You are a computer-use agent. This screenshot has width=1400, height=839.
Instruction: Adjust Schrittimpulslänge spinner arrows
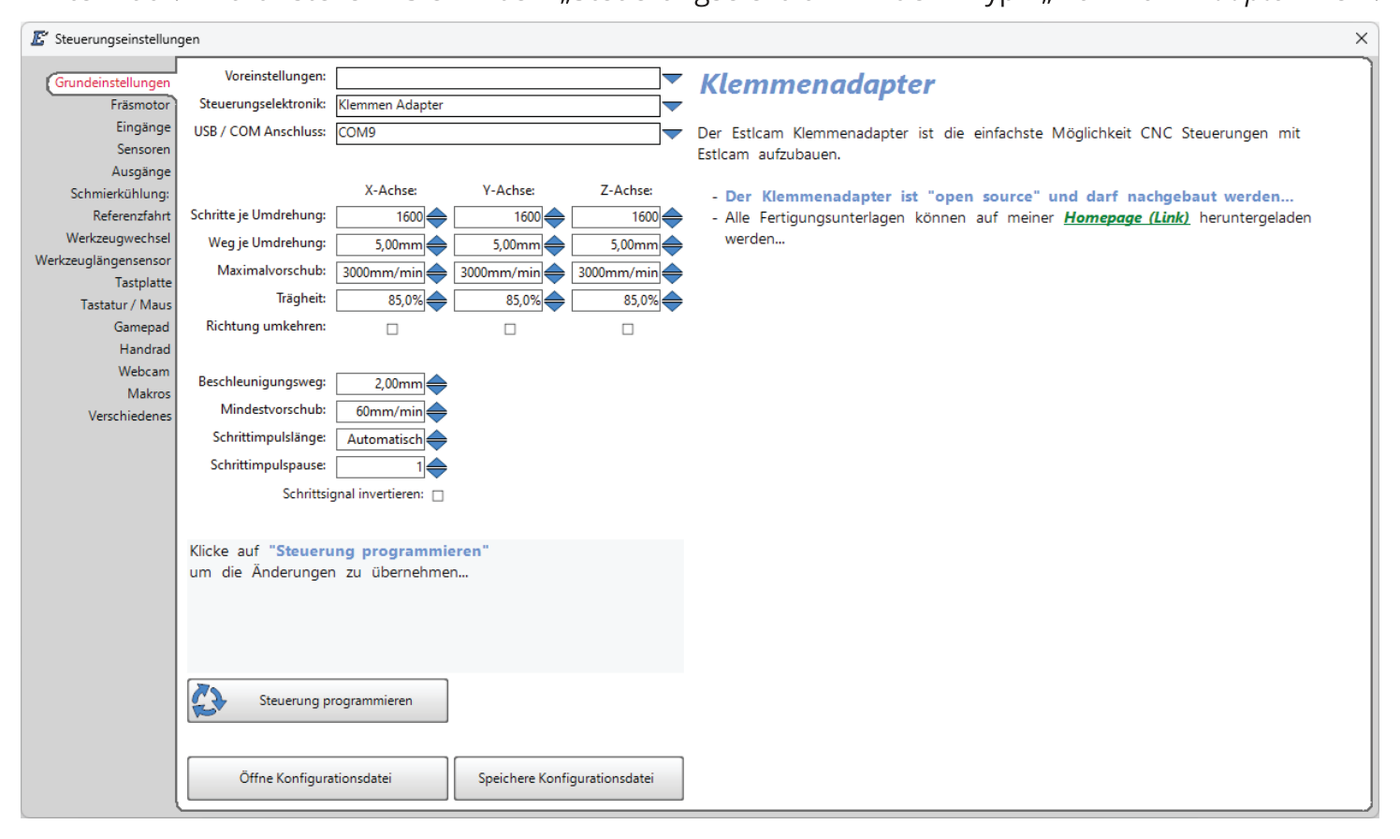click(x=437, y=440)
